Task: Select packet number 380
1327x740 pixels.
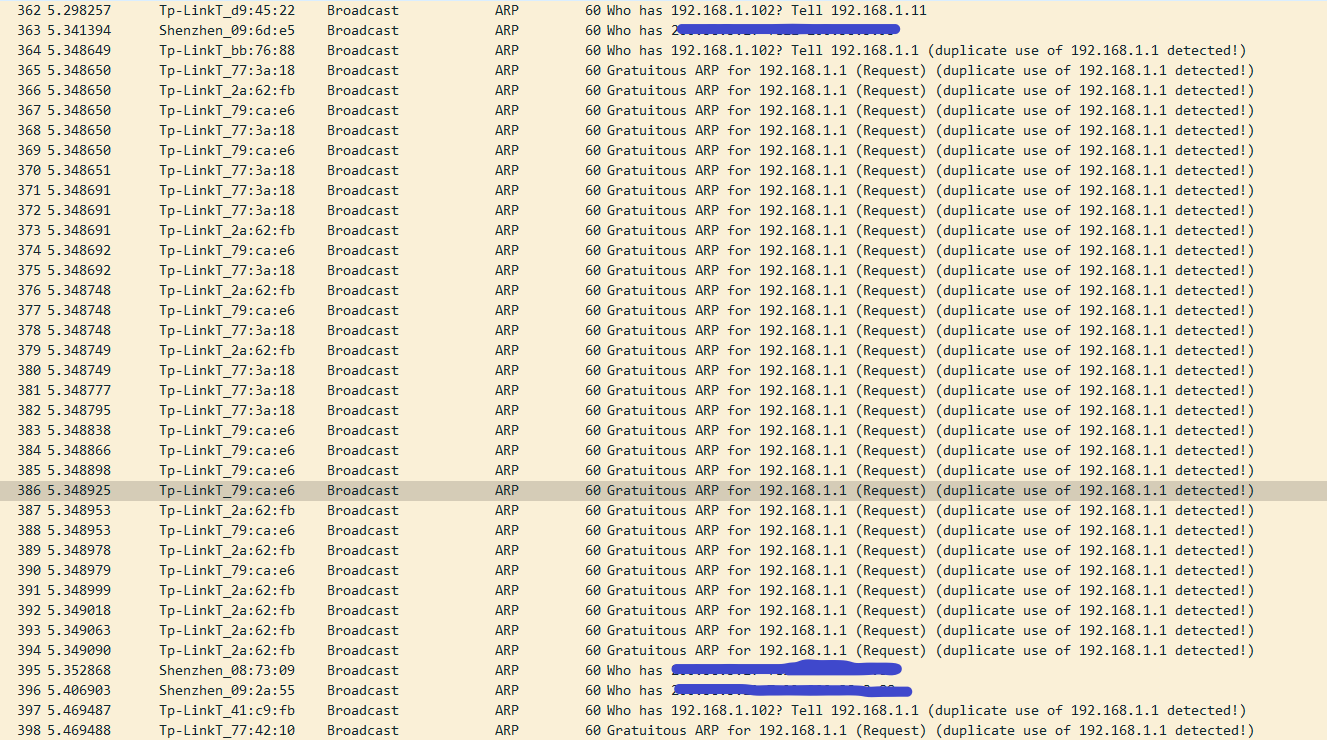Action: point(663,370)
